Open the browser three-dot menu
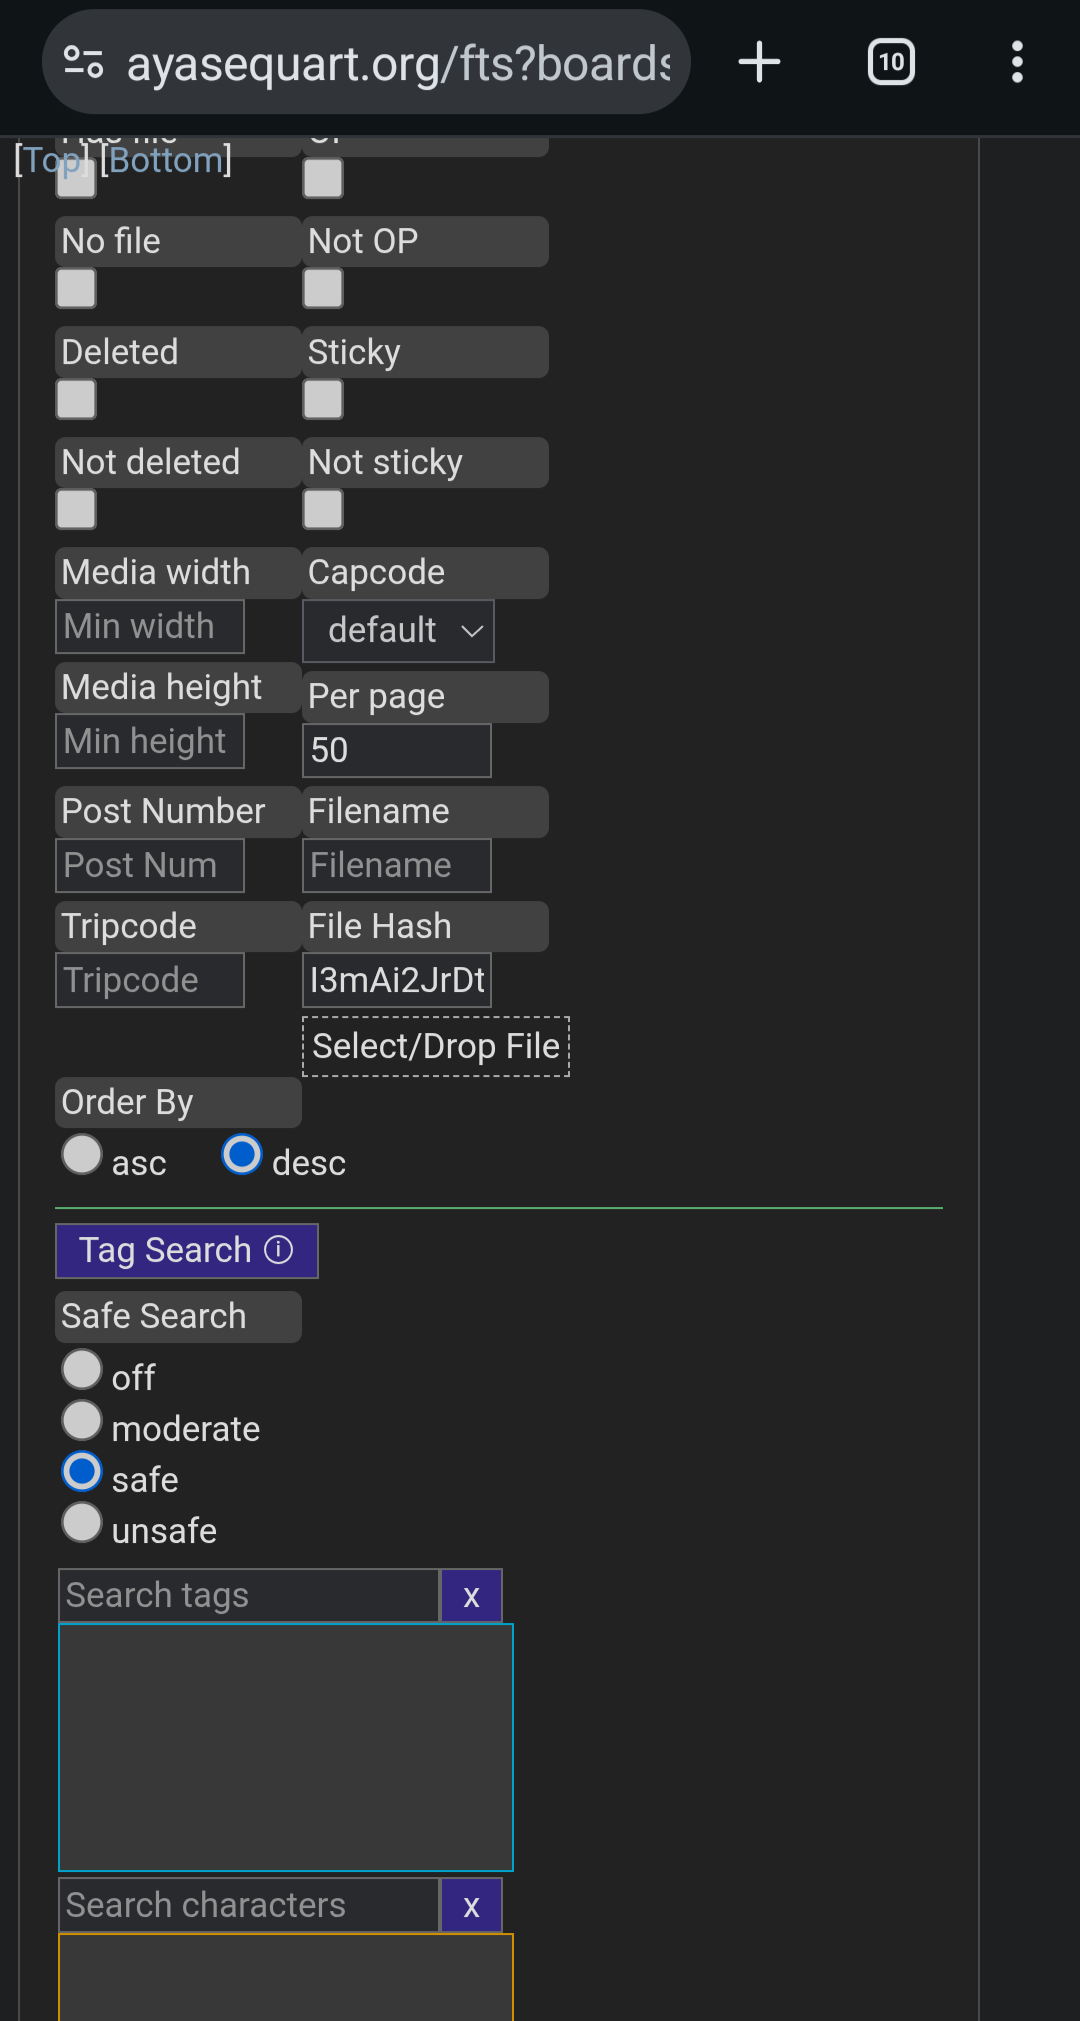Viewport: 1080px width, 2021px height. tap(1017, 62)
